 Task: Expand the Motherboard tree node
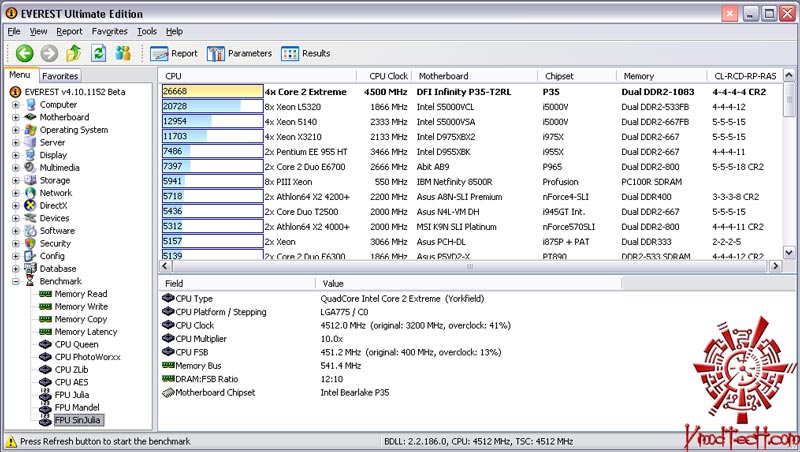point(16,117)
